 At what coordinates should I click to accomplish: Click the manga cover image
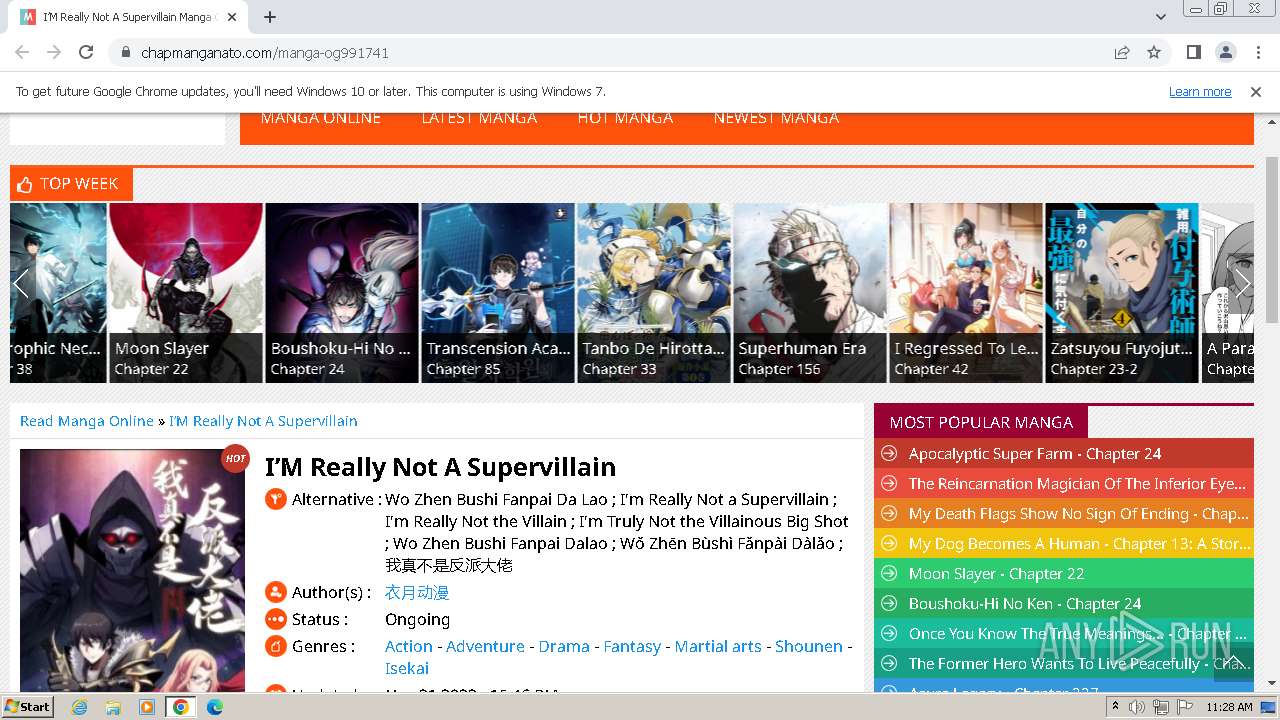(132, 570)
